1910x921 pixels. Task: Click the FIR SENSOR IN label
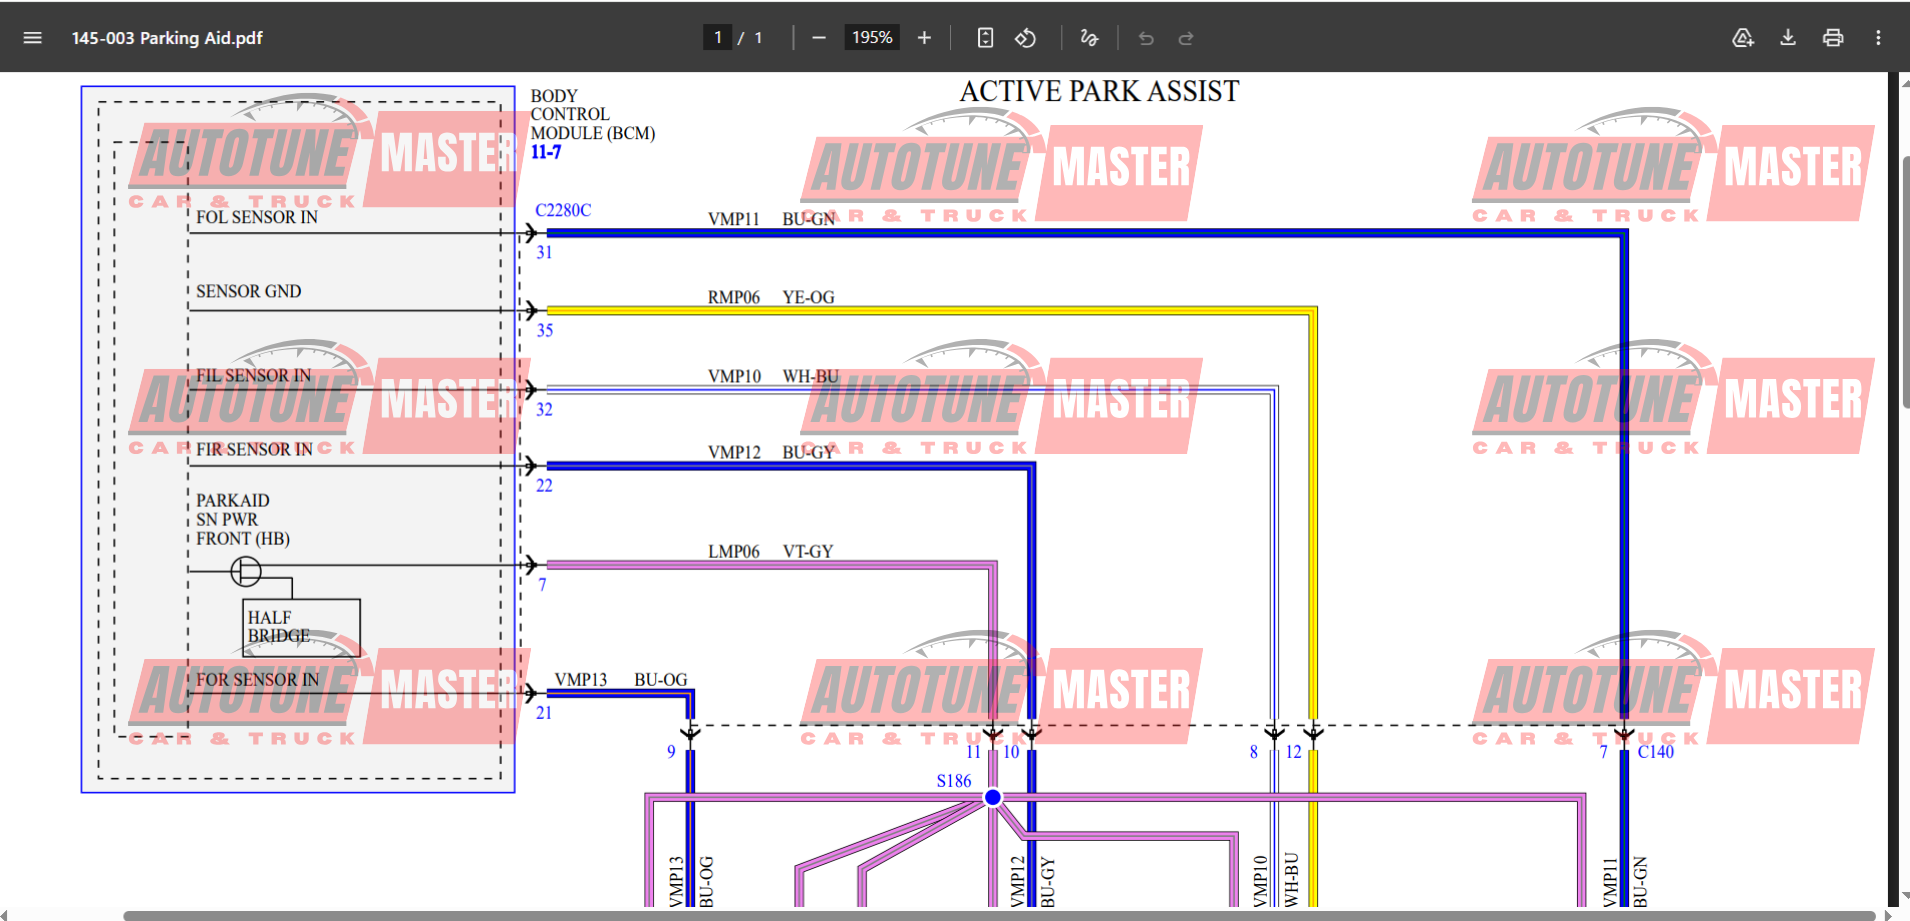coord(254,449)
